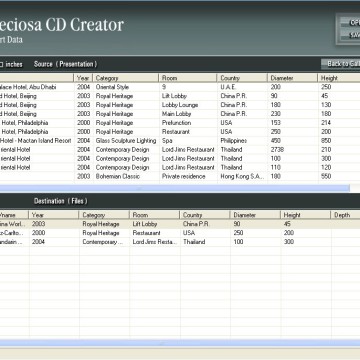Viewport: 360px width, 360px height.
Task: Click the 153 diameter value
Action: pyautogui.click(x=276, y=123)
